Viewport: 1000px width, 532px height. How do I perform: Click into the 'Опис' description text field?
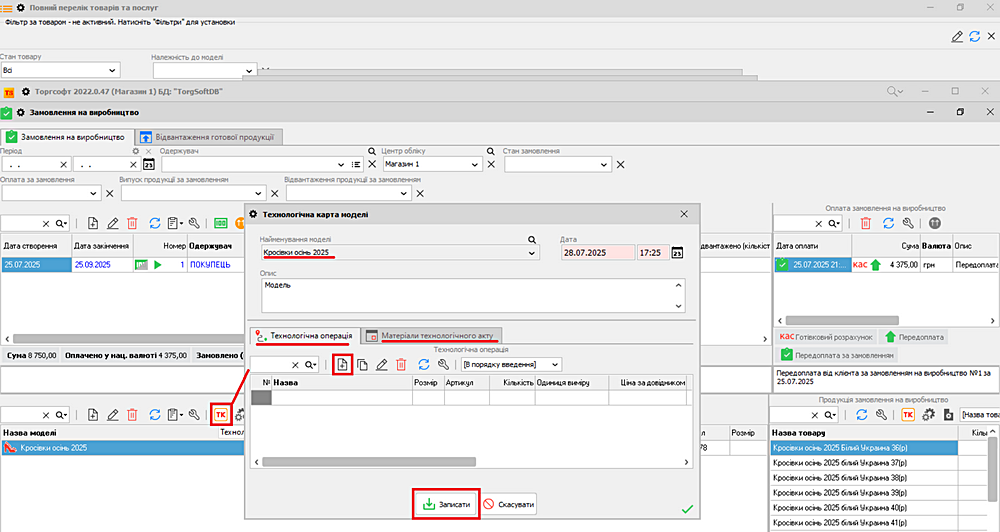pyautogui.click(x=465, y=293)
